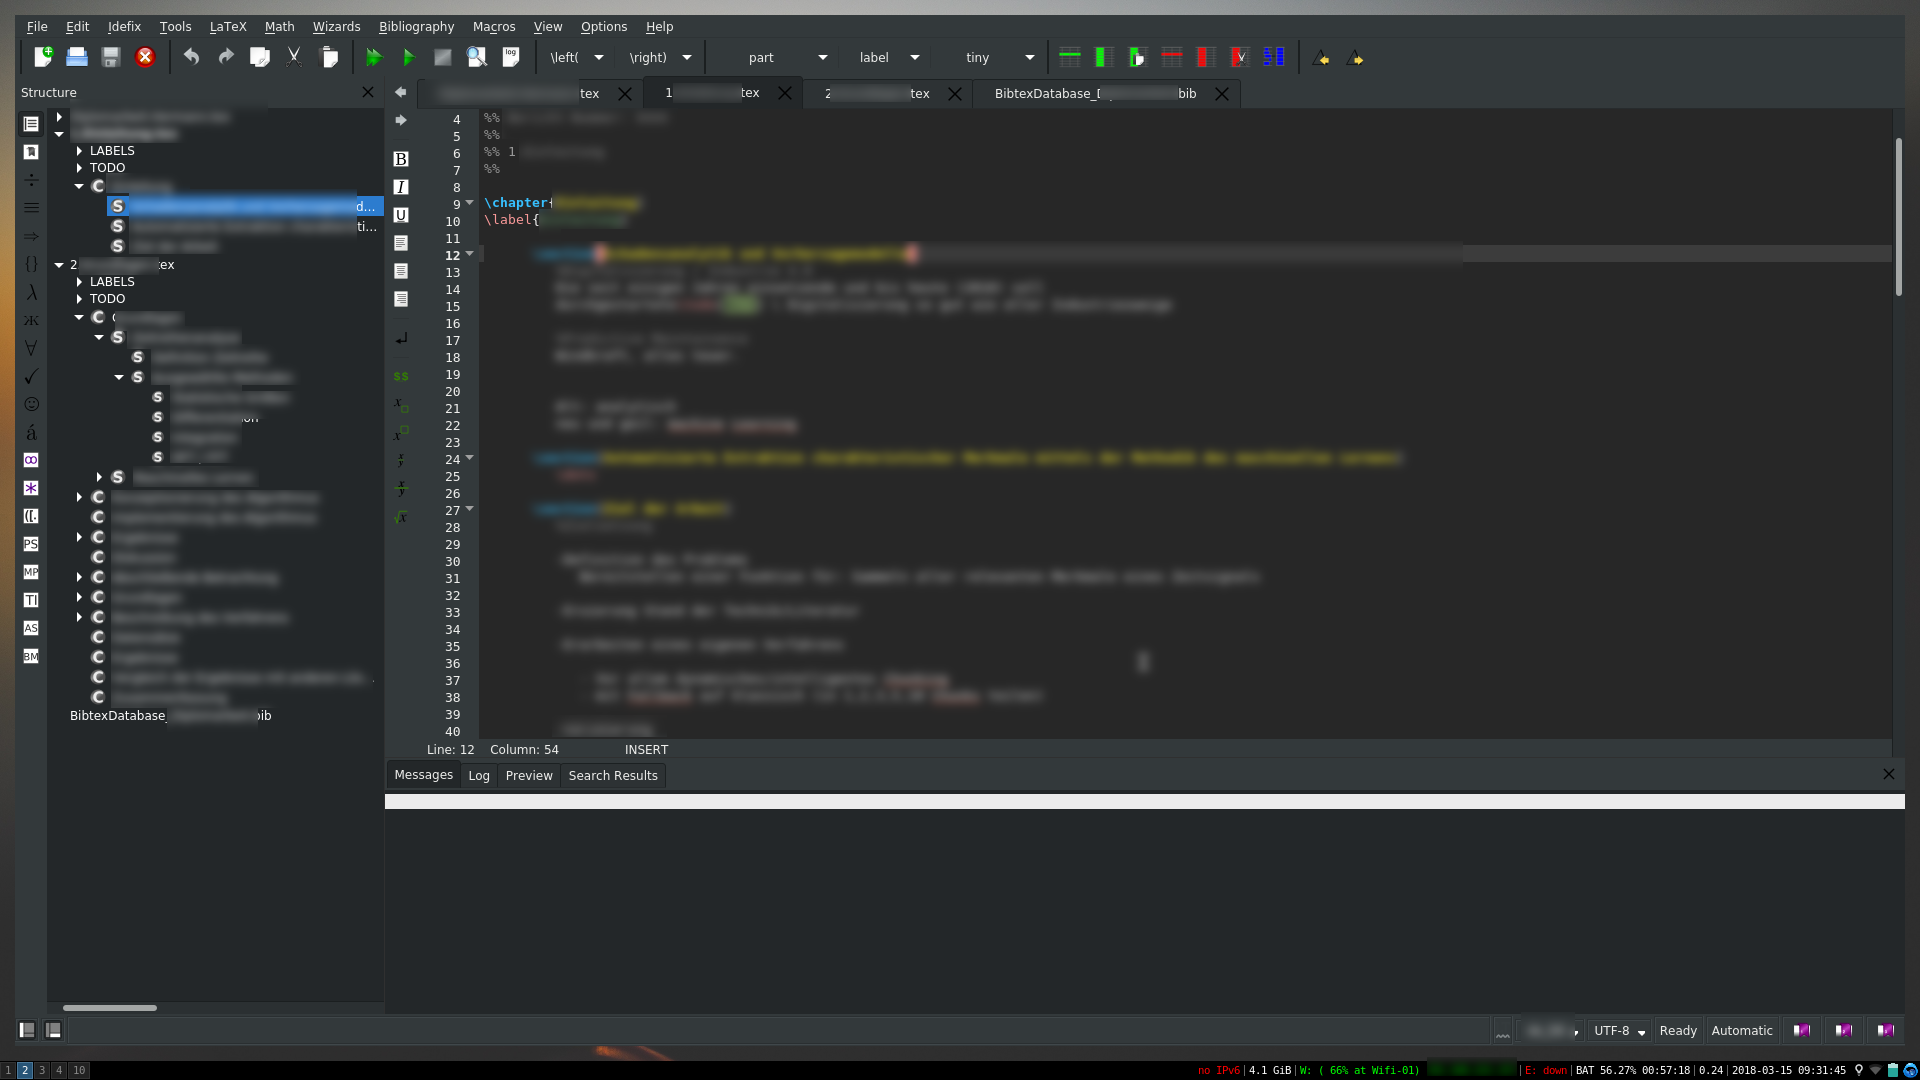Open the Macros menu
The height and width of the screenshot is (1080, 1920).
[494, 26]
